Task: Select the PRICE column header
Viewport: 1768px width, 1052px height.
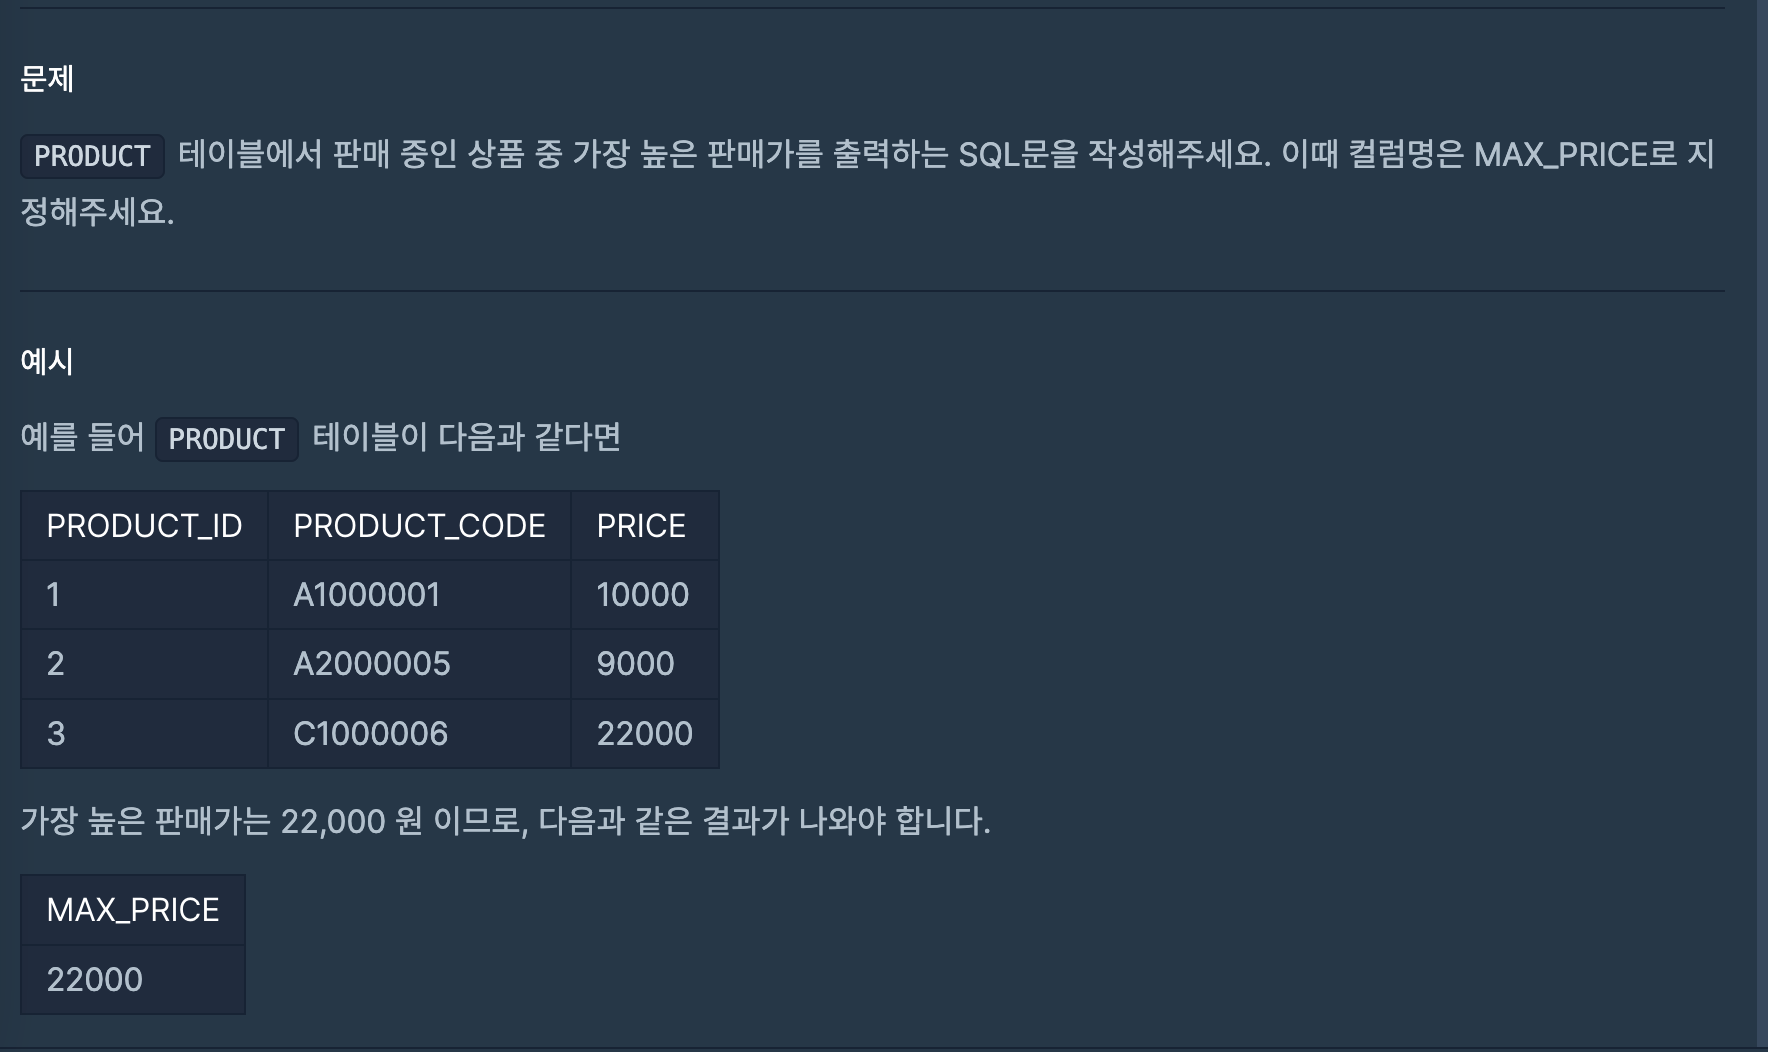Action: [x=641, y=526]
